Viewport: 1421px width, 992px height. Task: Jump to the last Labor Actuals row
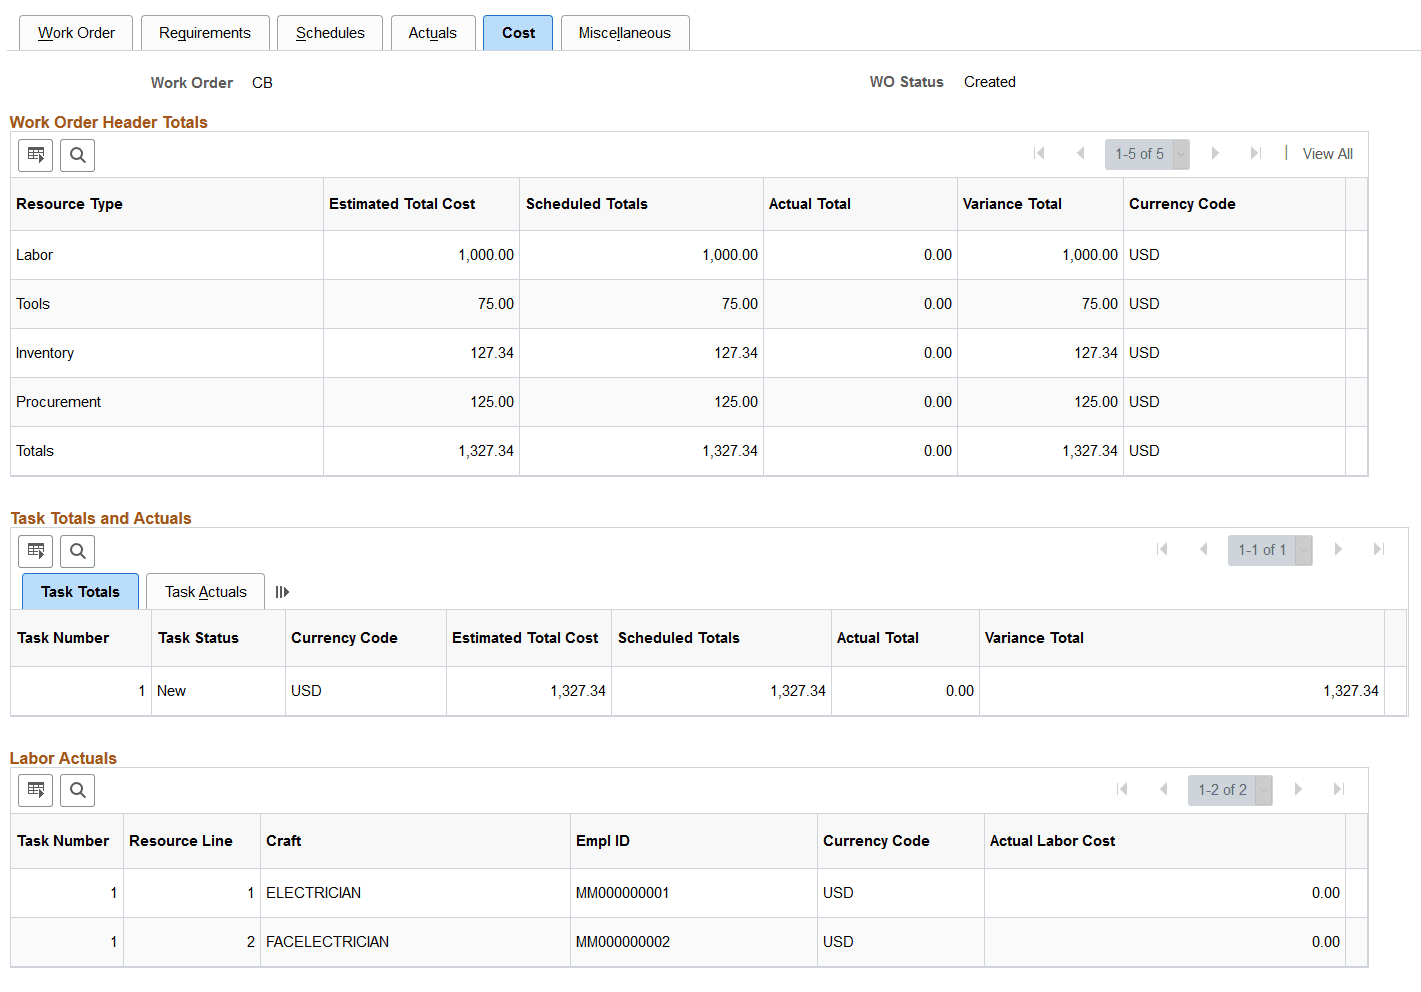(1339, 790)
